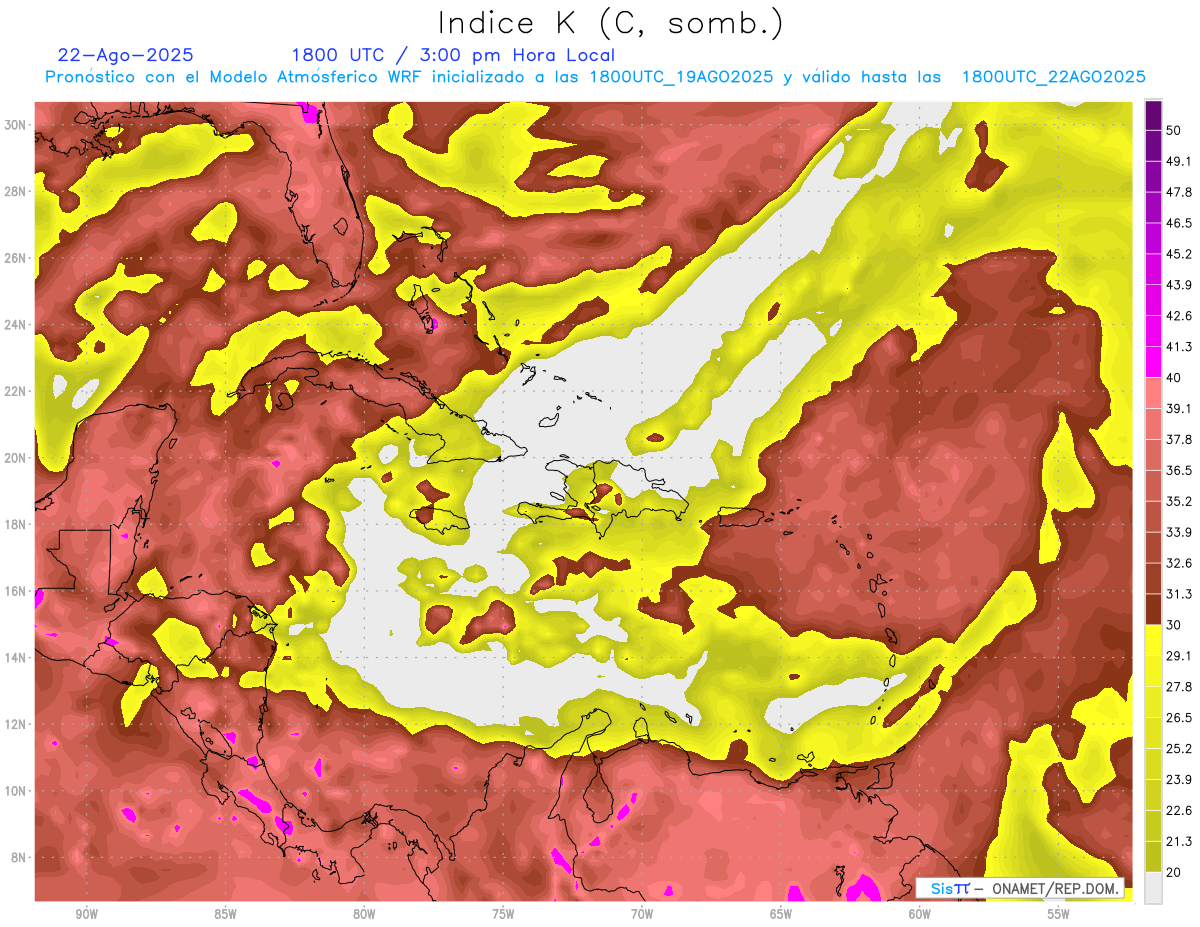
Task: Pick the dark brown swatch between 30 and 31.3
Action: pos(1153,610)
